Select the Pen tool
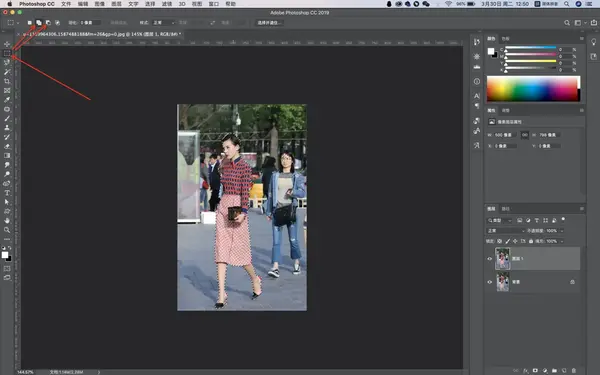600x375 pixels. [x=7, y=183]
